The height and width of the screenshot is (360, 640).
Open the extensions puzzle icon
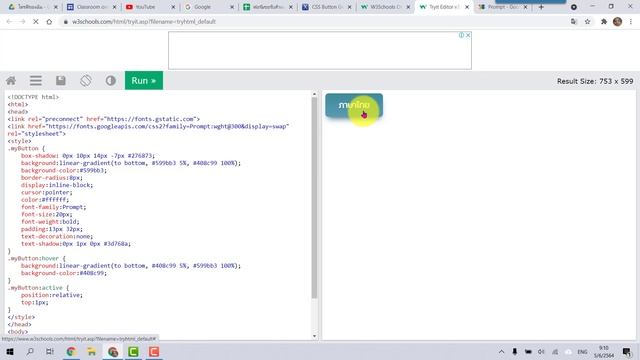(x=604, y=22)
